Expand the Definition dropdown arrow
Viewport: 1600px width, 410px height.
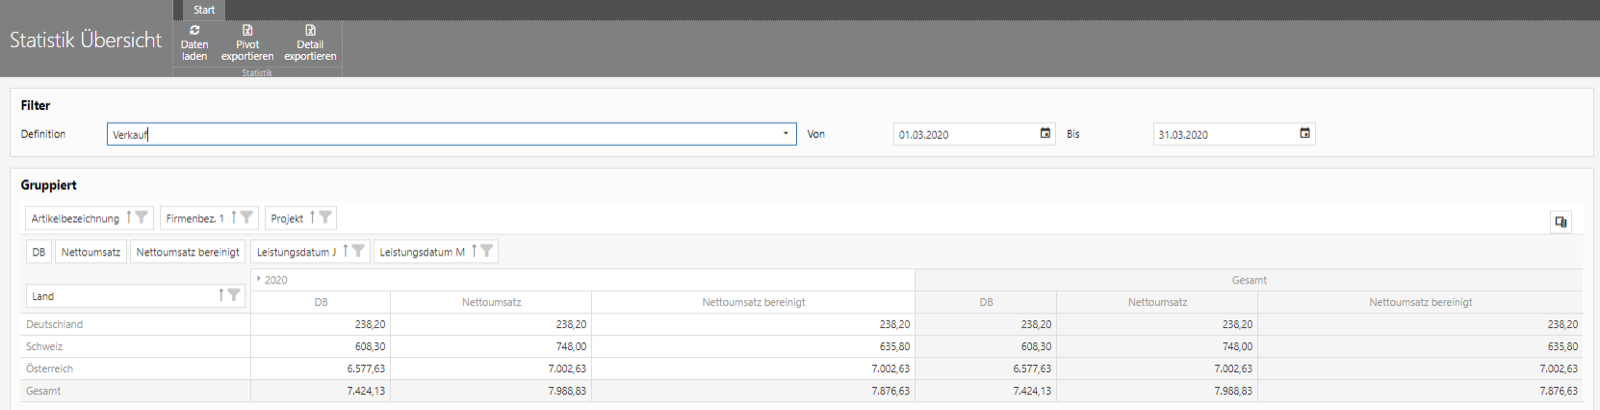tap(786, 133)
